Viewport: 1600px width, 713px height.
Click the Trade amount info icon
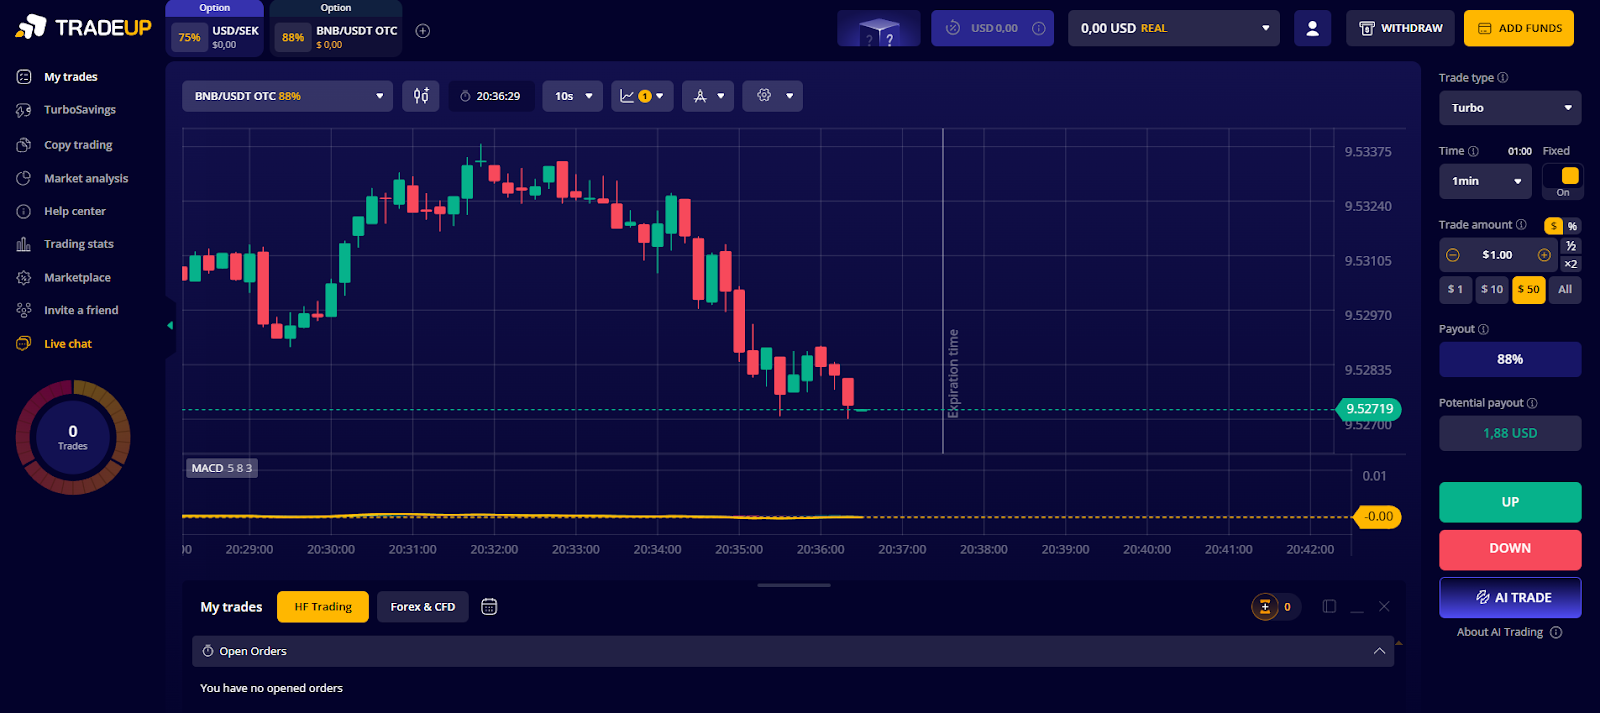tap(1521, 225)
